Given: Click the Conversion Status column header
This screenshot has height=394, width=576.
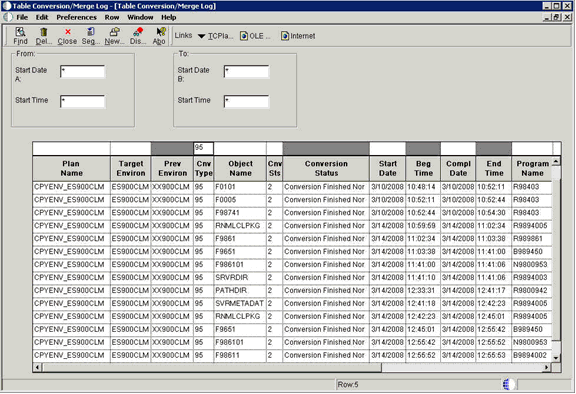Looking at the screenshot, I should (x=326, y=168).
